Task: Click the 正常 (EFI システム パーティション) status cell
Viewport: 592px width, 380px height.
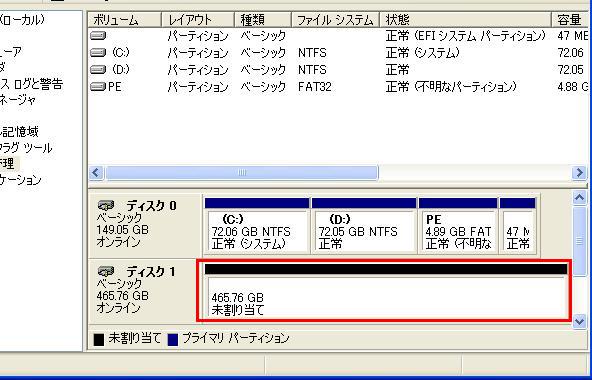Action: [466, 36]
